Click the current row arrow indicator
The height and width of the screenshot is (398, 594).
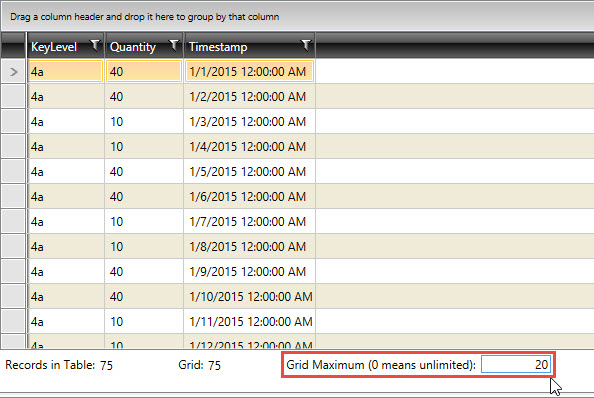14,72
